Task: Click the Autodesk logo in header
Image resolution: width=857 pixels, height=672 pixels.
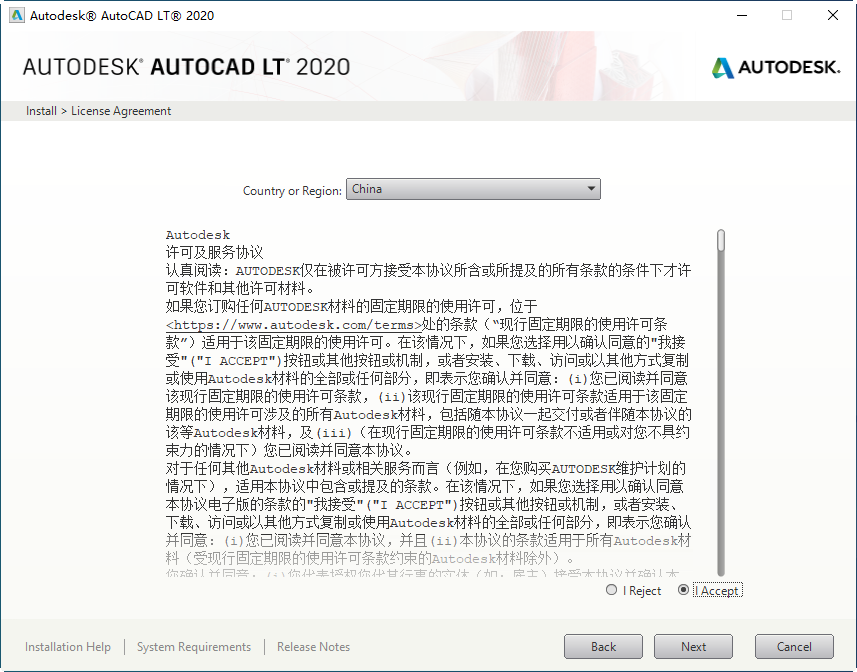Action: tap(776, 67)
